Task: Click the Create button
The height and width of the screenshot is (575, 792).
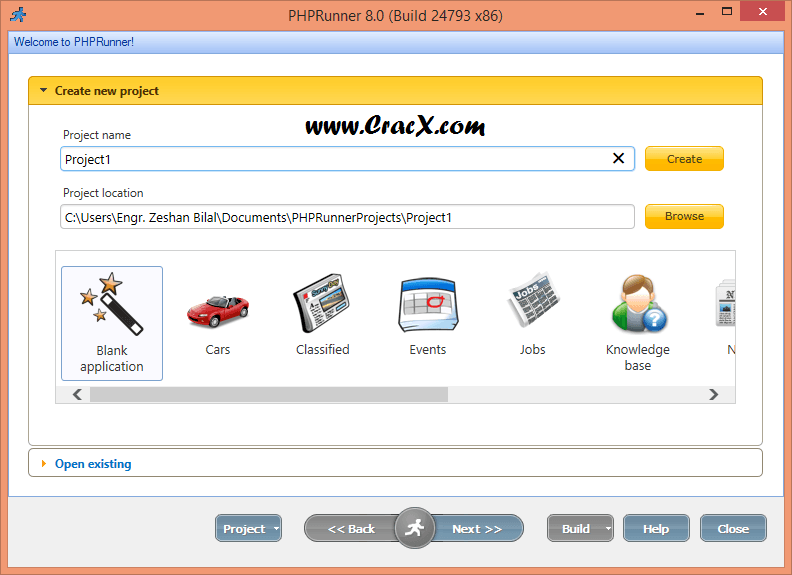Action: coord(684,159)
